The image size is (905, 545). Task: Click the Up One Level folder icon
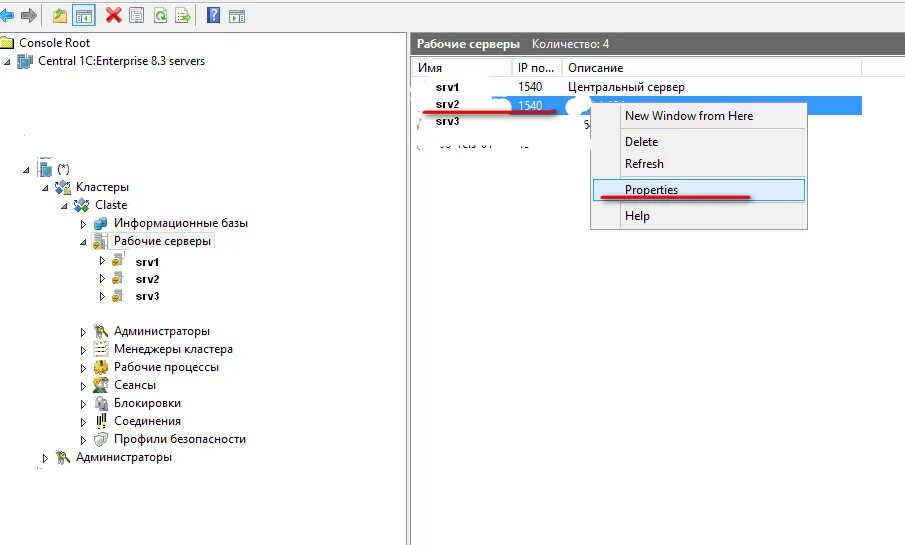point(60,16)
